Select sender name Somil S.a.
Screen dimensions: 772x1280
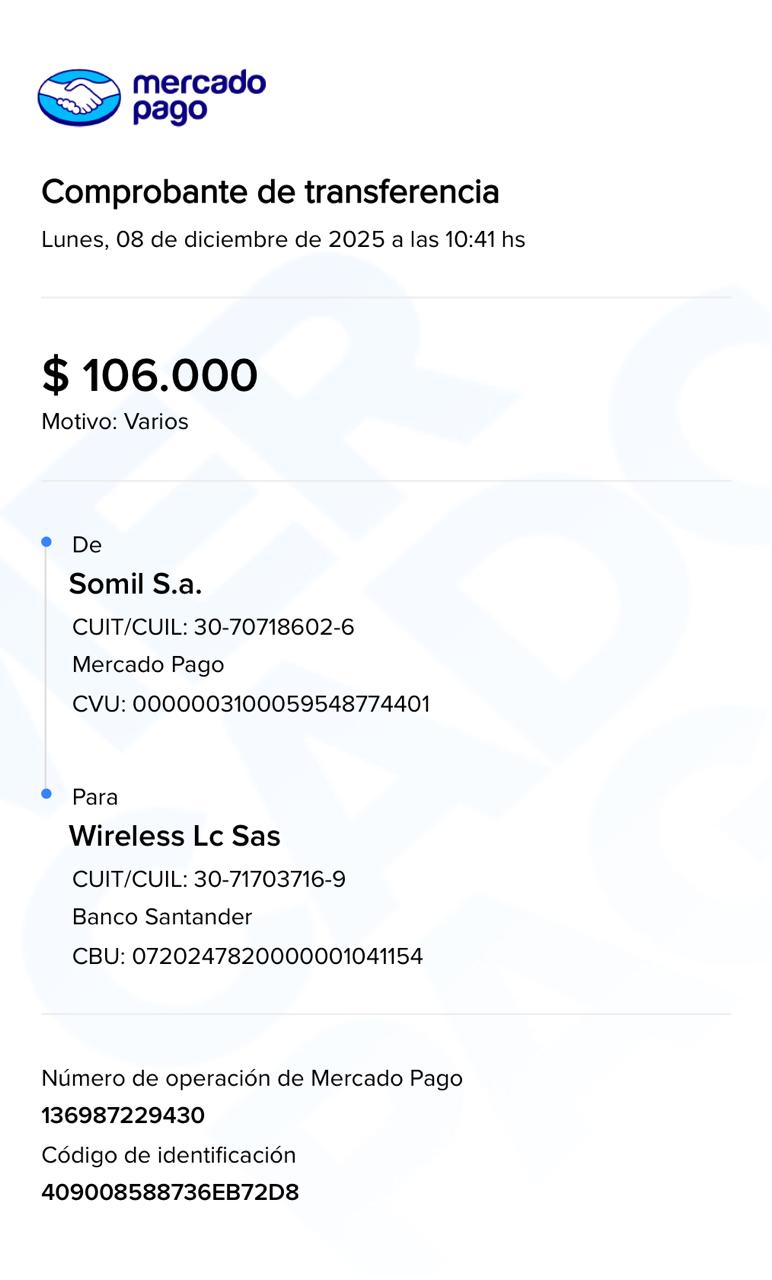pyautogui.click(x=135, y=584)
